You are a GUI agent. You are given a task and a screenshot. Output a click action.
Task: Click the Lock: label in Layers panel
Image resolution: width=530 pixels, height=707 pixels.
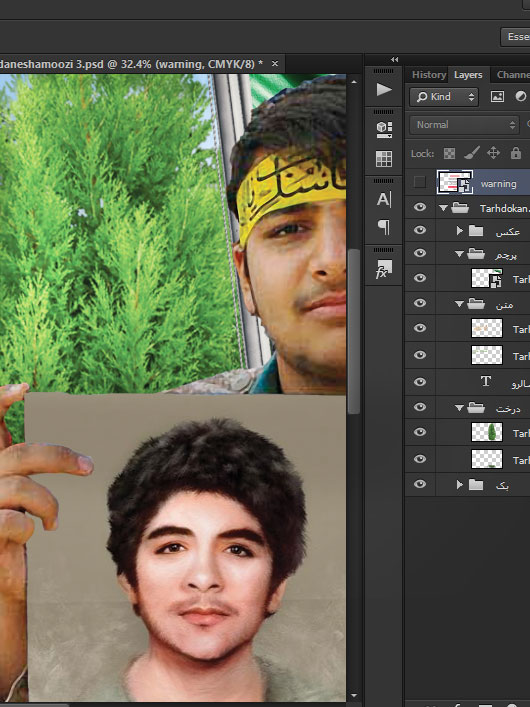(x=423, y=154)
